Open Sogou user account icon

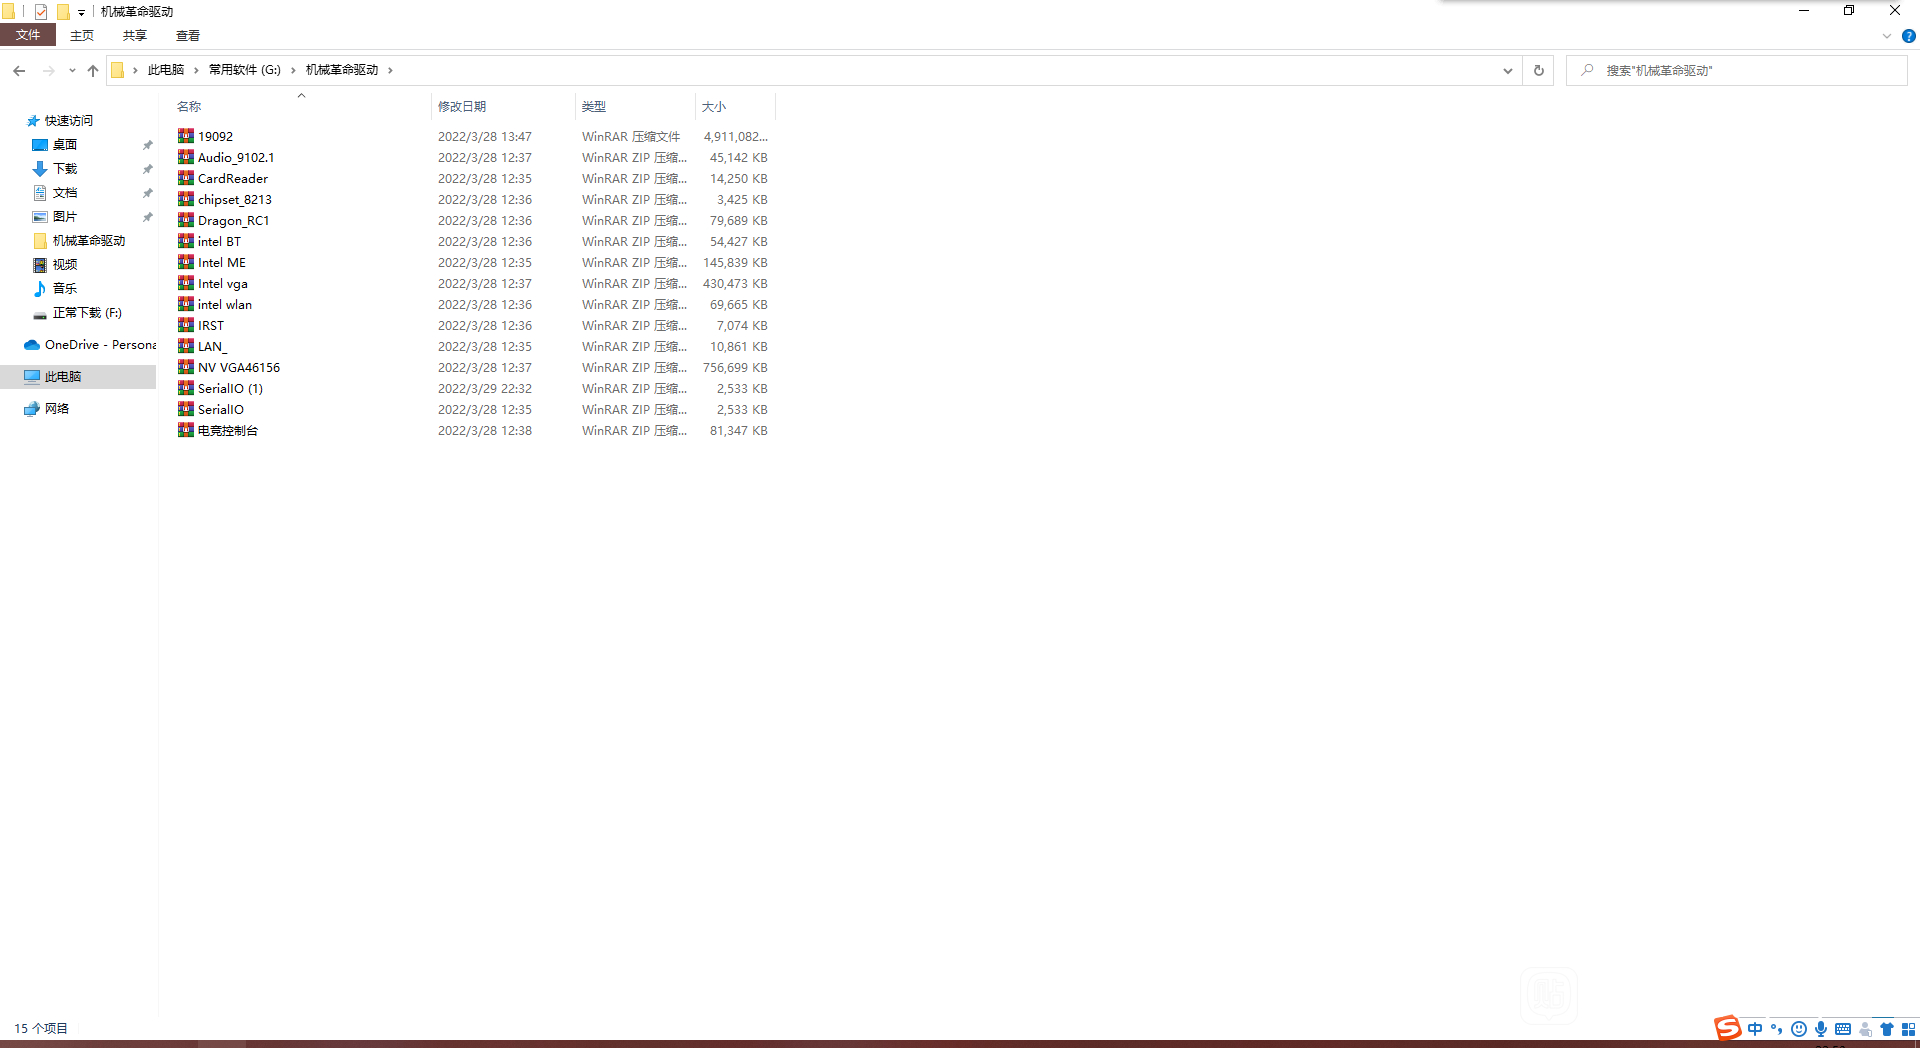[1865, 1029]
